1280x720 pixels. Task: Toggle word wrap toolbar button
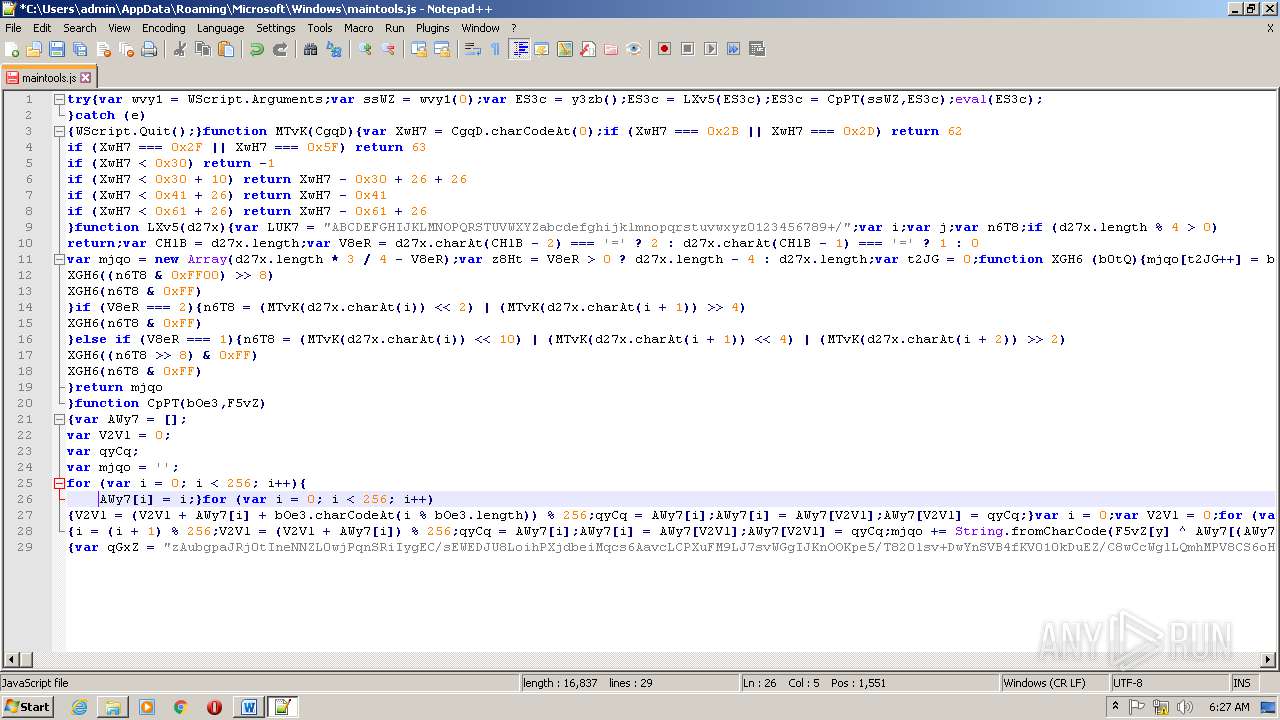473,49
